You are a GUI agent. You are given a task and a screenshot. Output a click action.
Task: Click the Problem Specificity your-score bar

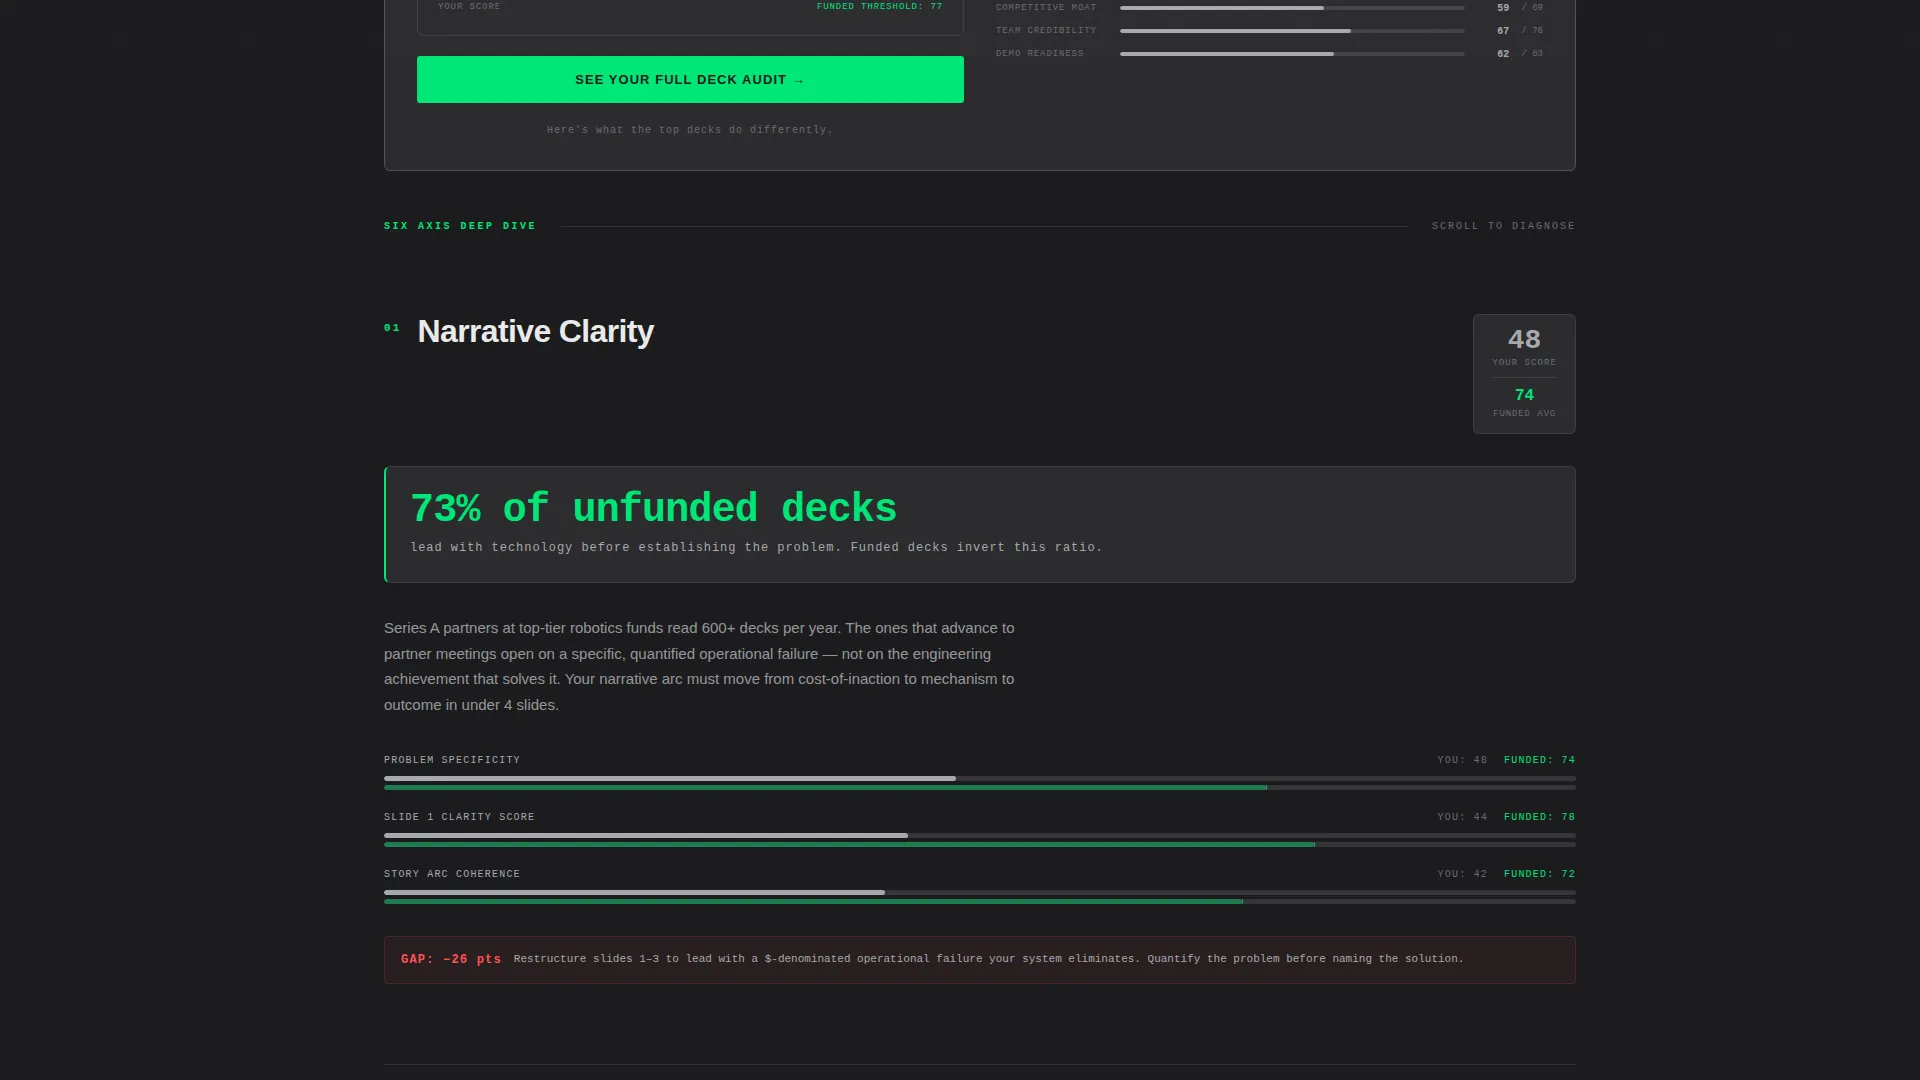(x=980, y=778)
